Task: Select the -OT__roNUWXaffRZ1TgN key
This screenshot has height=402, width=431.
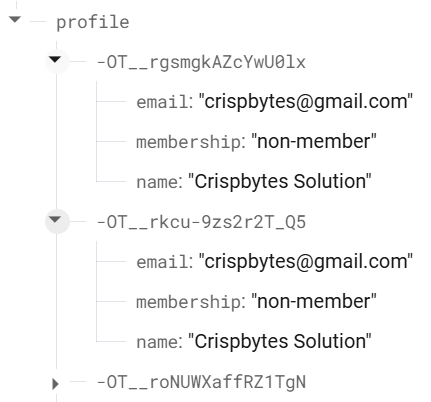Action: click(201, 382)
